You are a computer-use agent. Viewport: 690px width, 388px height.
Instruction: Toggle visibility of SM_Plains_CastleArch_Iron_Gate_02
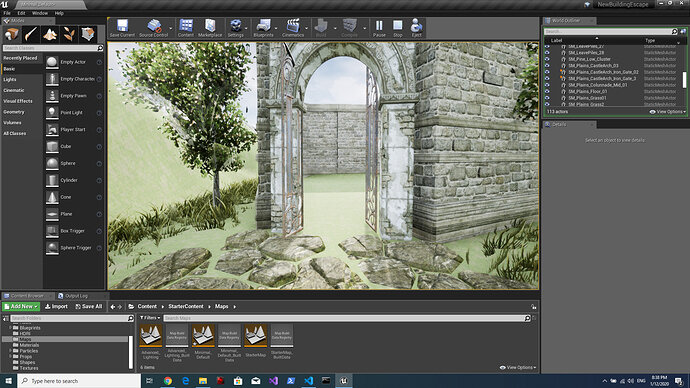[x=547, y=72]
